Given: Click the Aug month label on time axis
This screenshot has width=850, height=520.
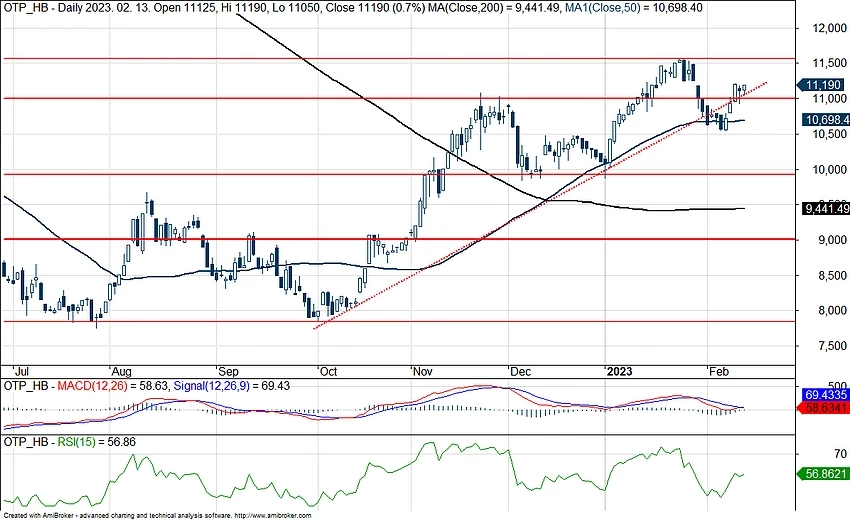Looking at the screenshot, I should click(x=121, y=371).
